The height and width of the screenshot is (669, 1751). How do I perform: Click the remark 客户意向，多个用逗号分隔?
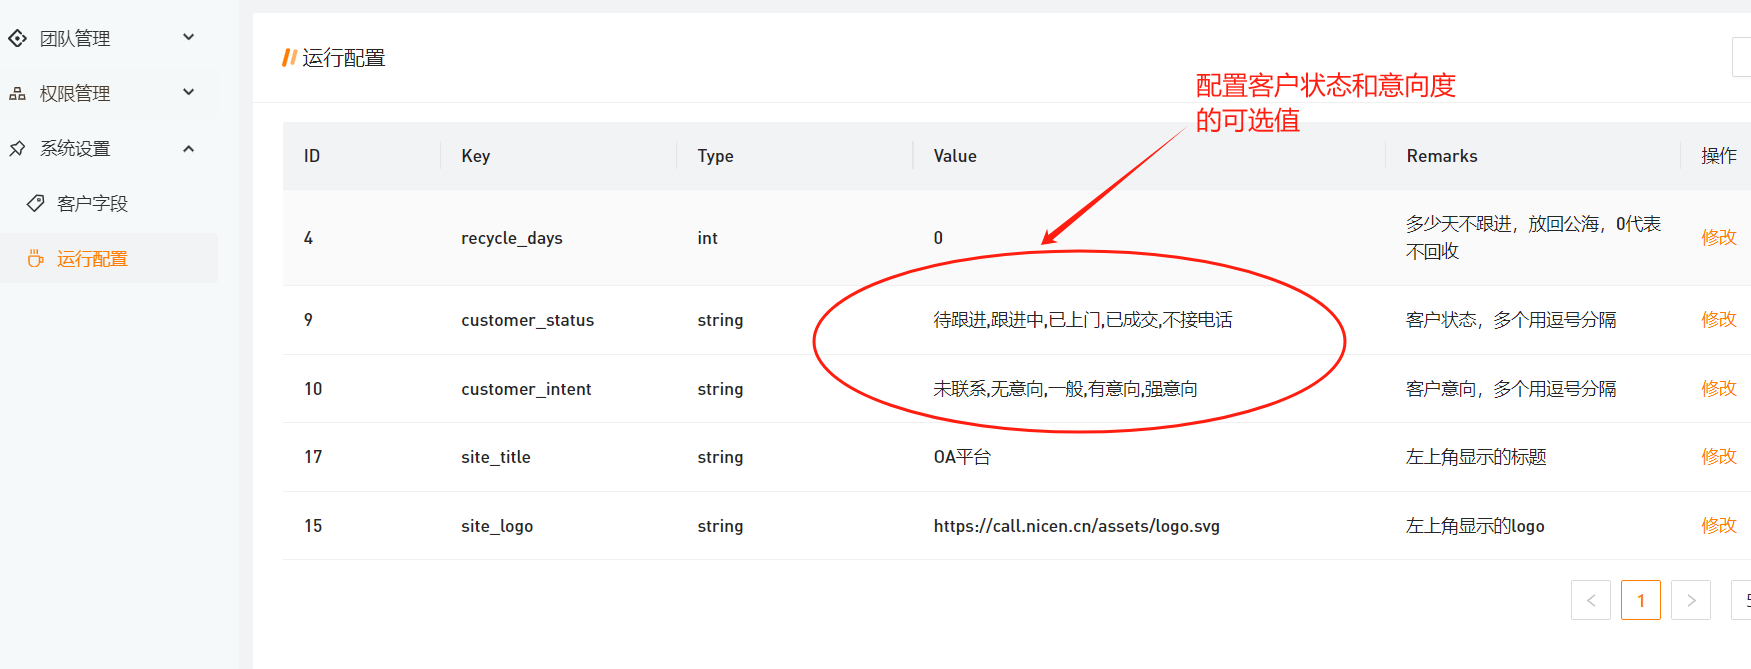(x=1511, y=389)
